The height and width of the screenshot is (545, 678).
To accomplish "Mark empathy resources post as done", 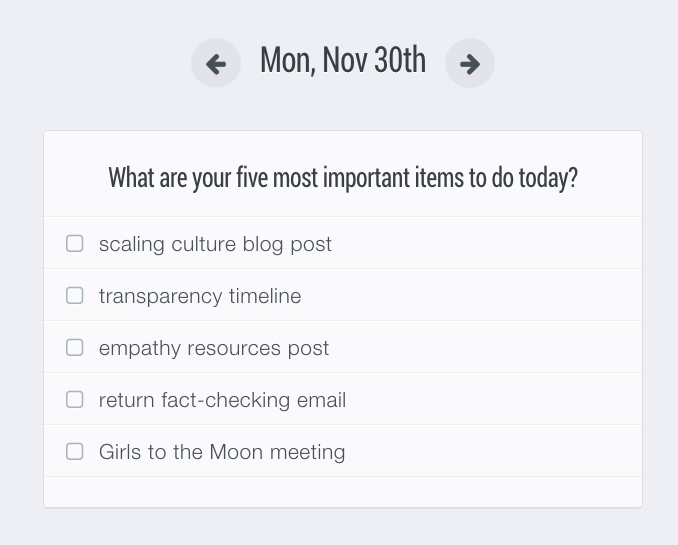I will click(x=75, y=347).
